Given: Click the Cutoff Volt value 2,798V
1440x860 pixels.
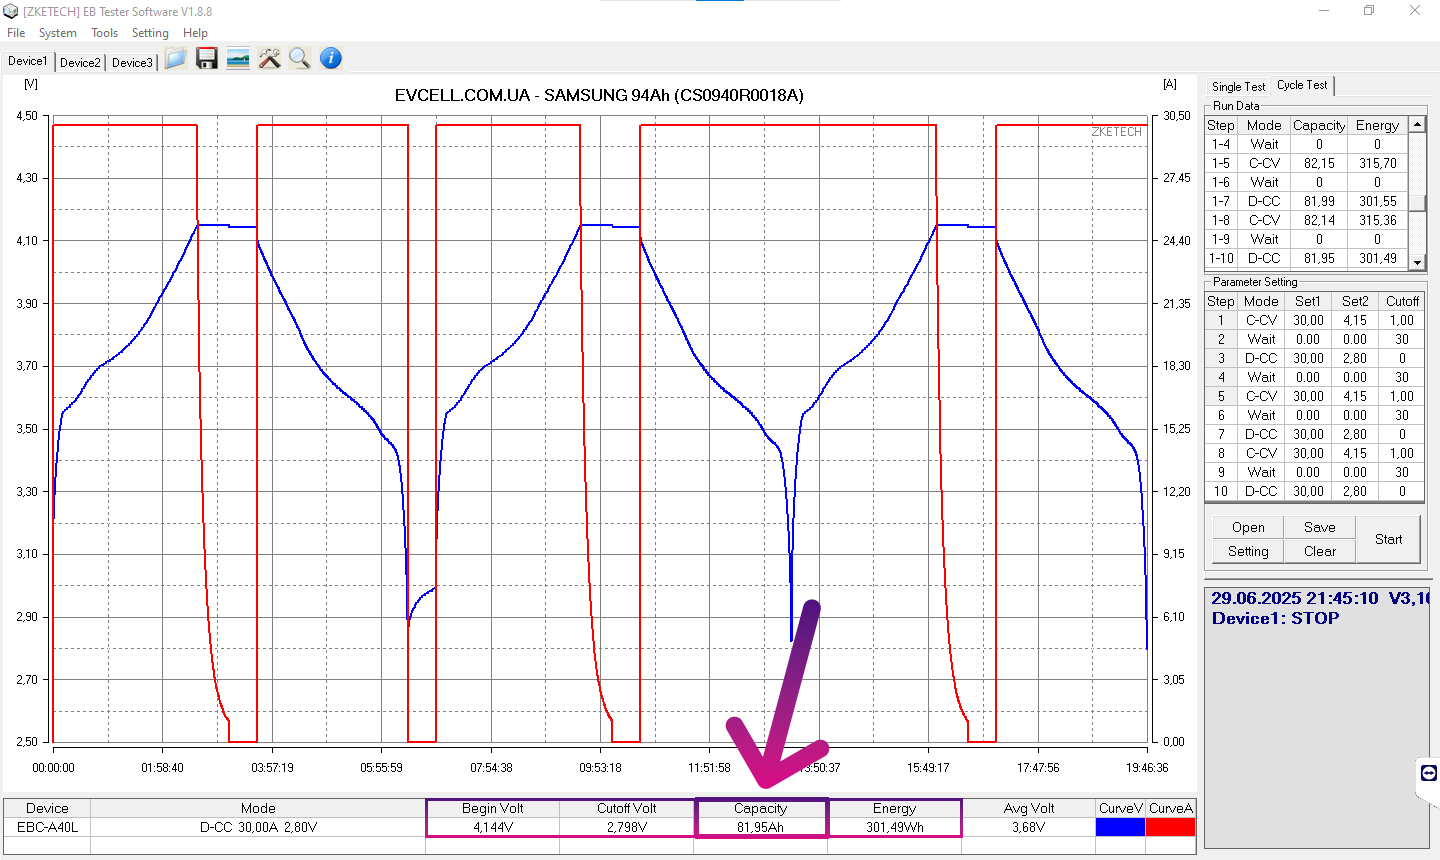Looking at the screenshot, I should pyautogui.click(x=626, y=827).
